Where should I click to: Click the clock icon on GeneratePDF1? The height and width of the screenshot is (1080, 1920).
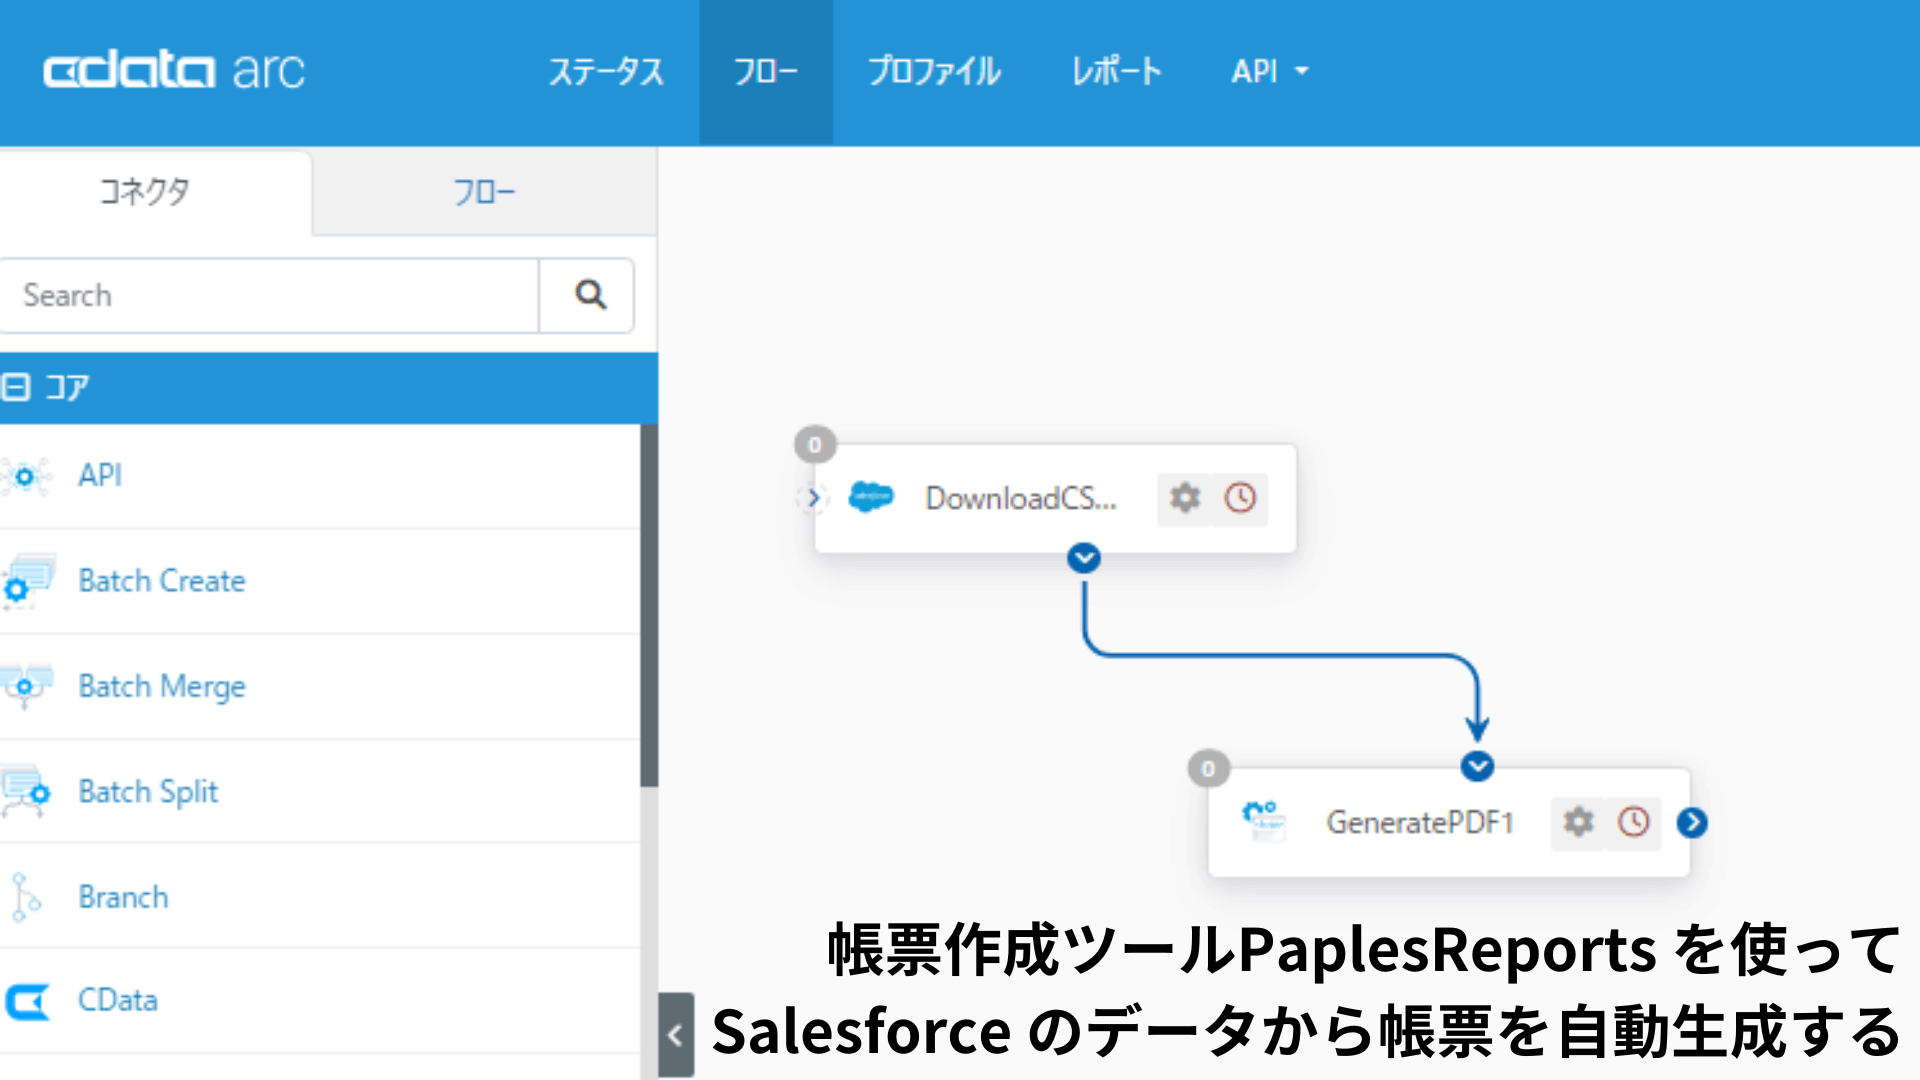[x=1634, y=822]
